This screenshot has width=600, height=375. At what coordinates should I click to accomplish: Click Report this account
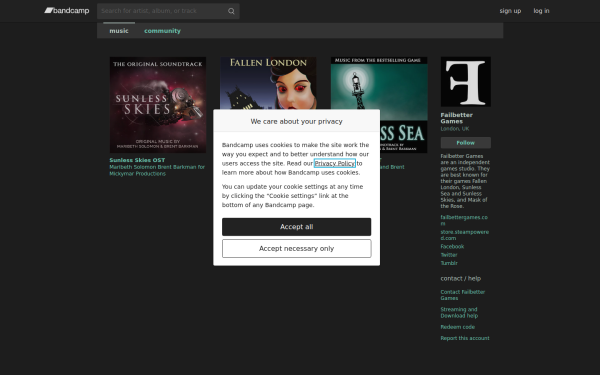(x=465, y=338)
